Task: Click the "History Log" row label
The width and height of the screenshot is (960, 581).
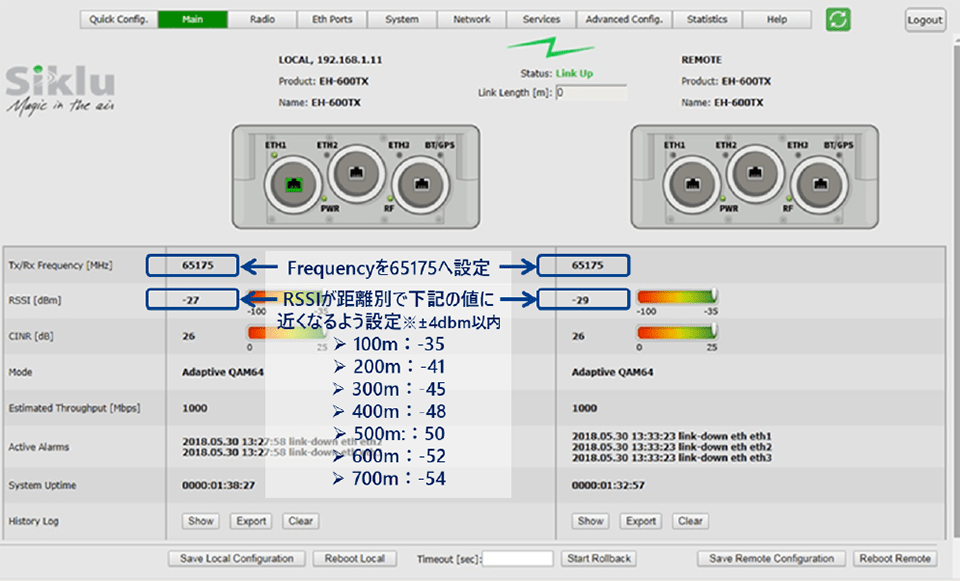Action: click(x=33, y=521)
